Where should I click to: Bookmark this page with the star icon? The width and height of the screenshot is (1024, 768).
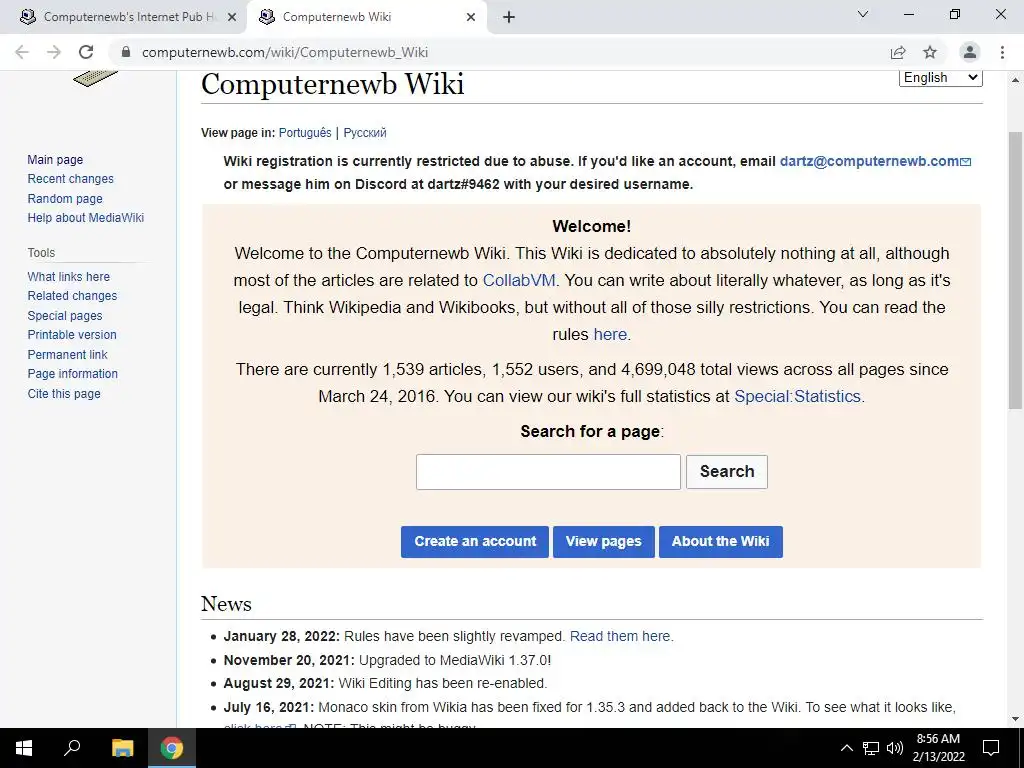coord(930,52)
